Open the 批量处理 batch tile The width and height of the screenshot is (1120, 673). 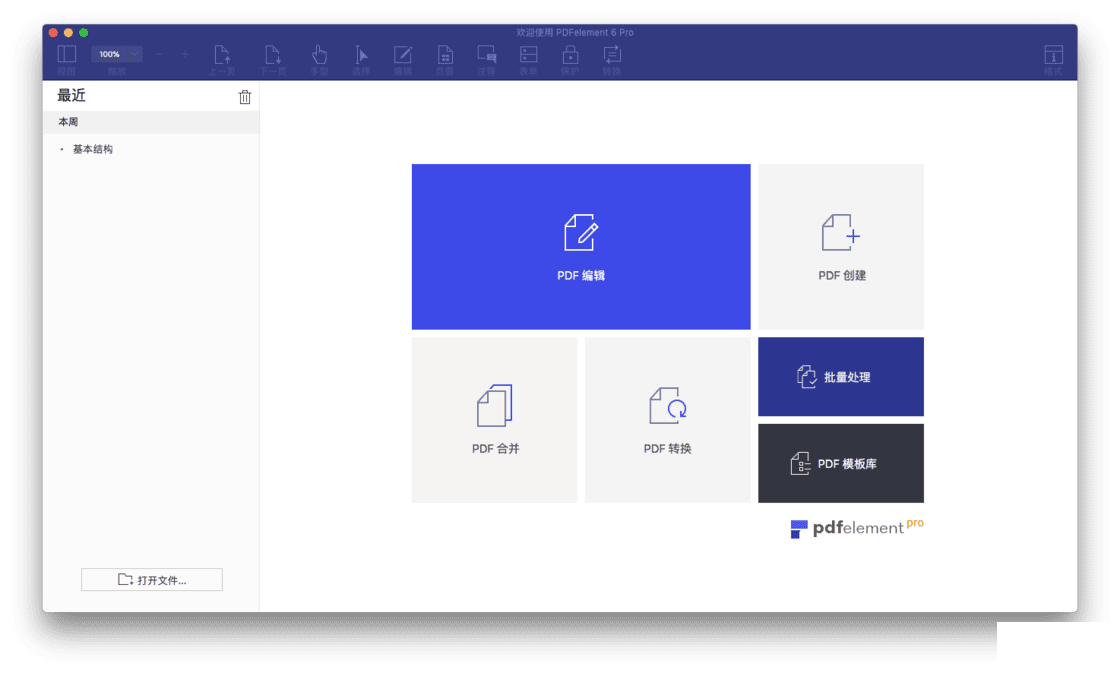pyautogui.click(x=841, y=377)
